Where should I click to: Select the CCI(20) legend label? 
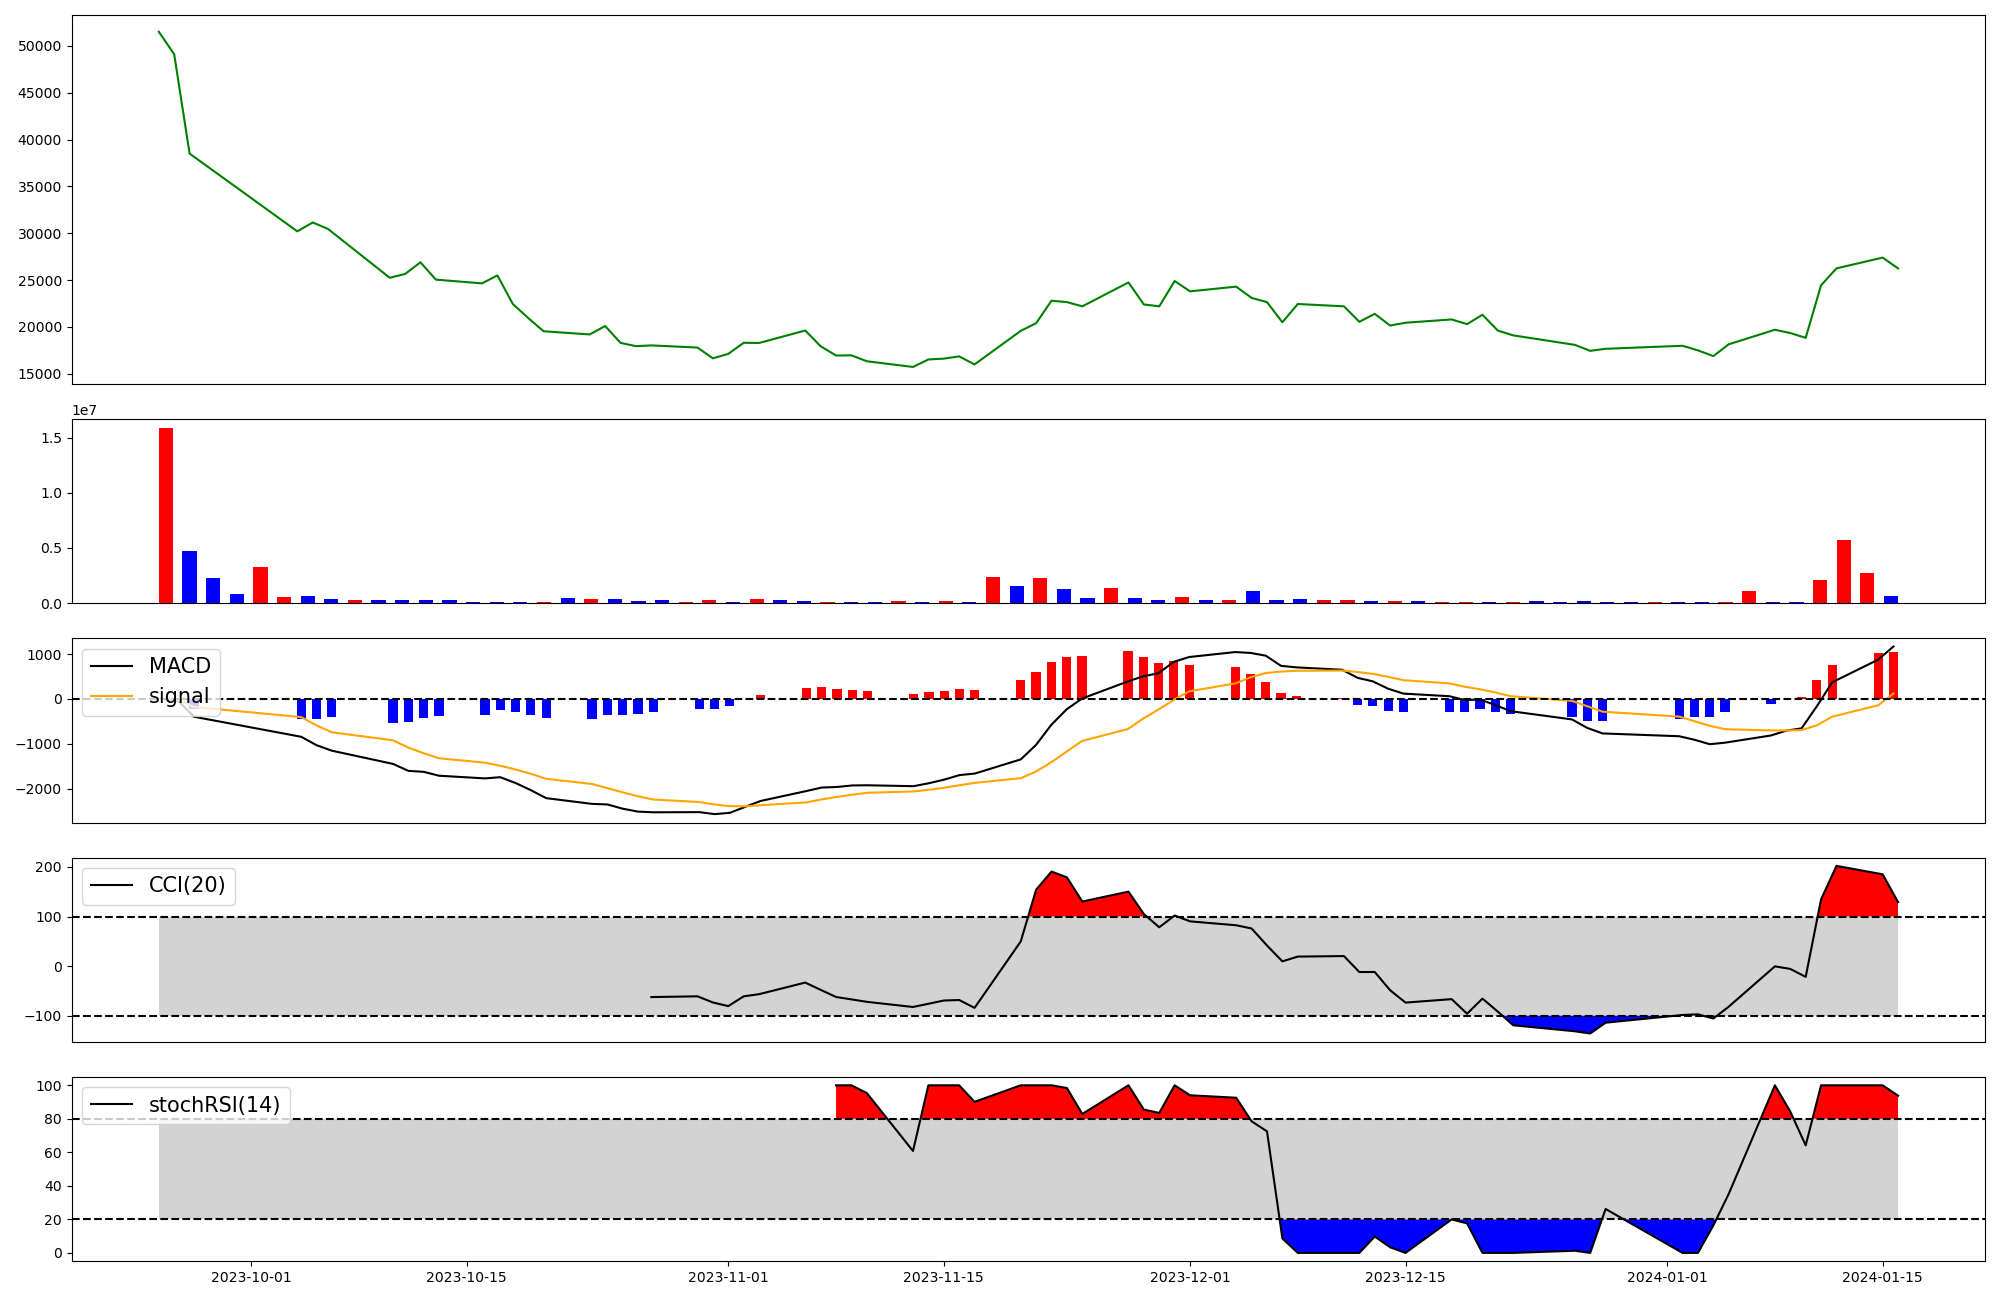click(x=187, y=885)
